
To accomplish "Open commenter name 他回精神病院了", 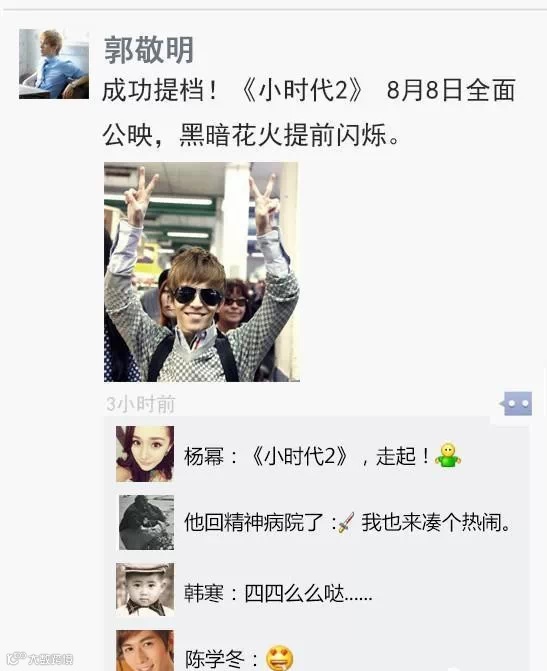I will [253, 523].
